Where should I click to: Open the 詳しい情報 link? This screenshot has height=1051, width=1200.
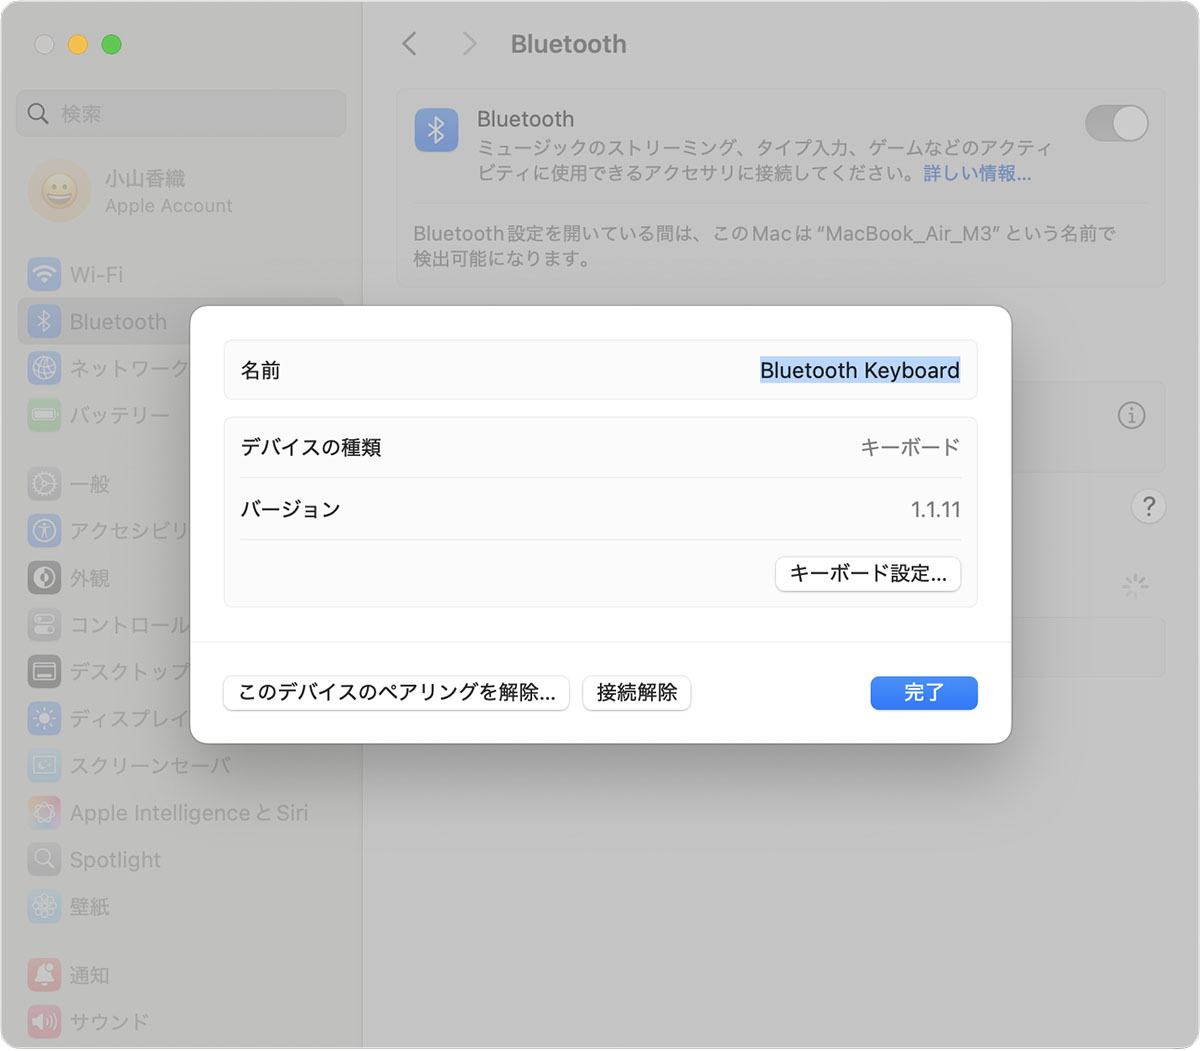pos(977,173)
